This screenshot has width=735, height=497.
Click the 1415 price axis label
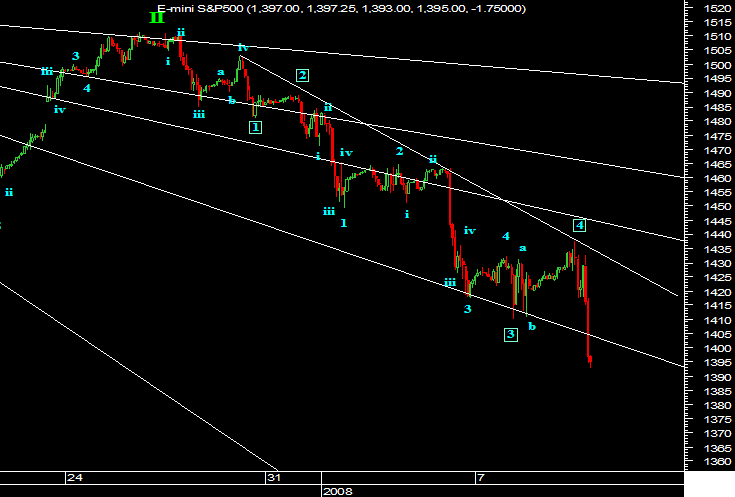[717, 306]
